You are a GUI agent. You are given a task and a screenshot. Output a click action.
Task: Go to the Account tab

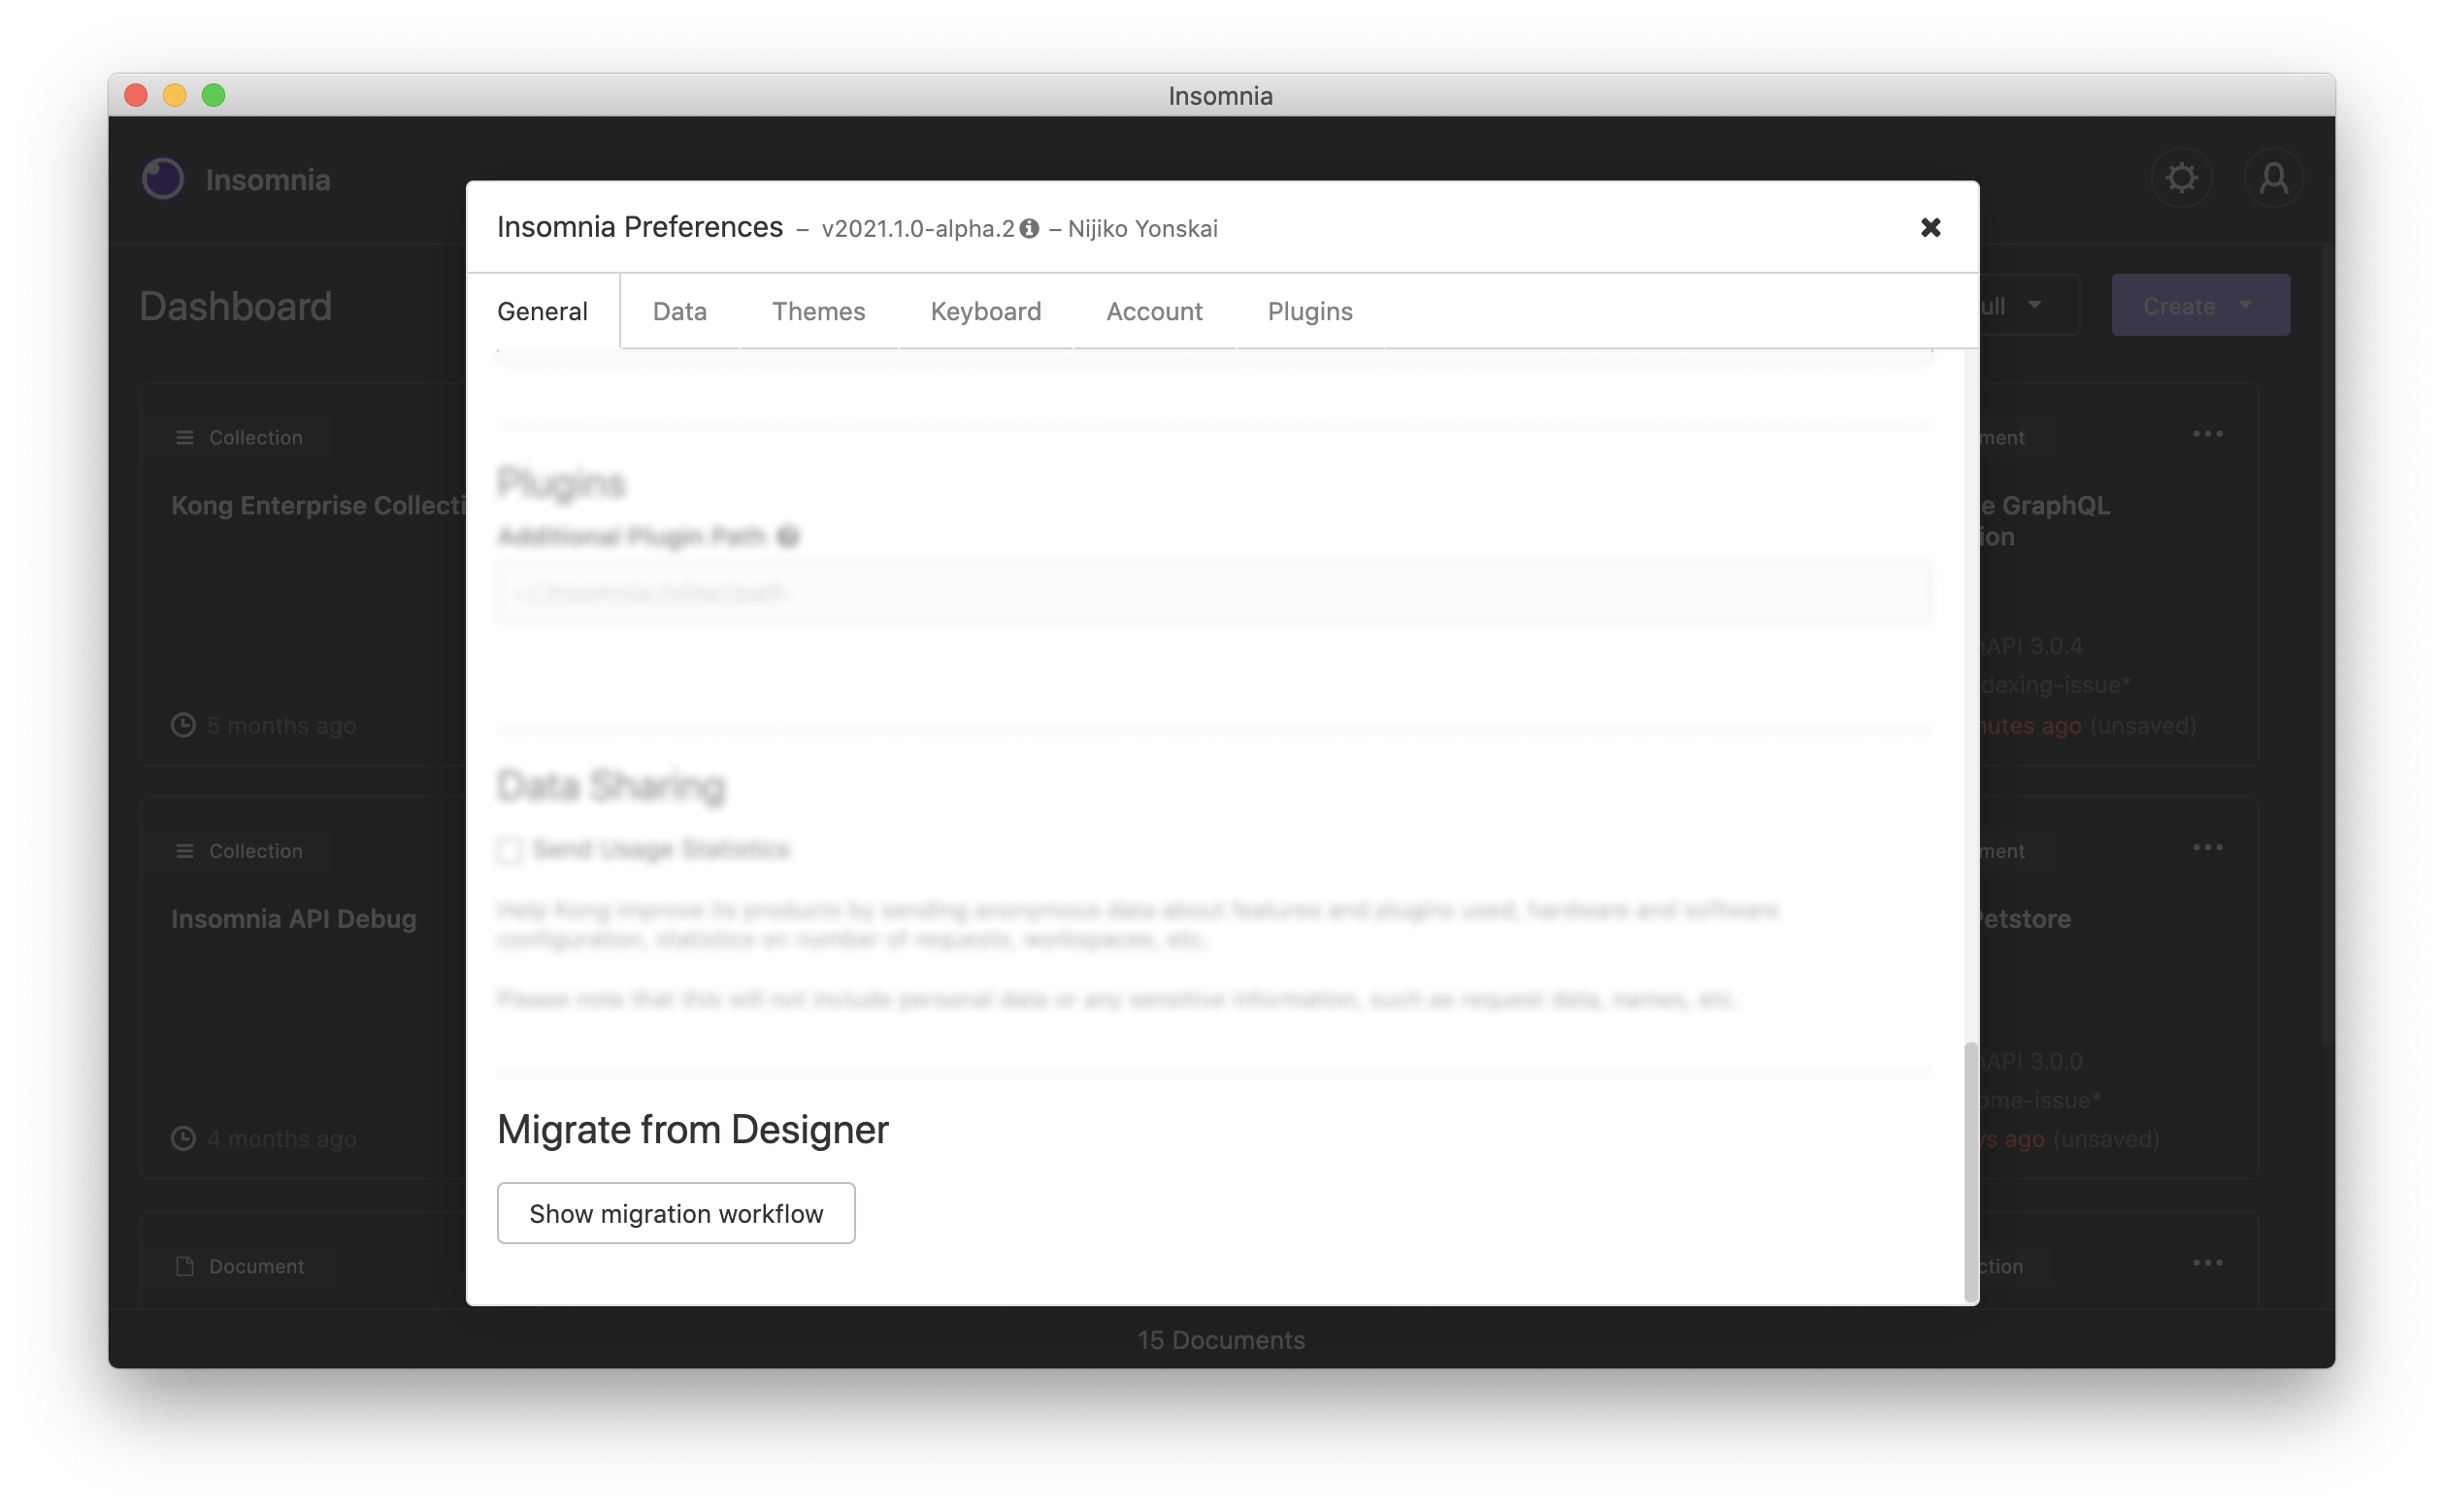1154,311
